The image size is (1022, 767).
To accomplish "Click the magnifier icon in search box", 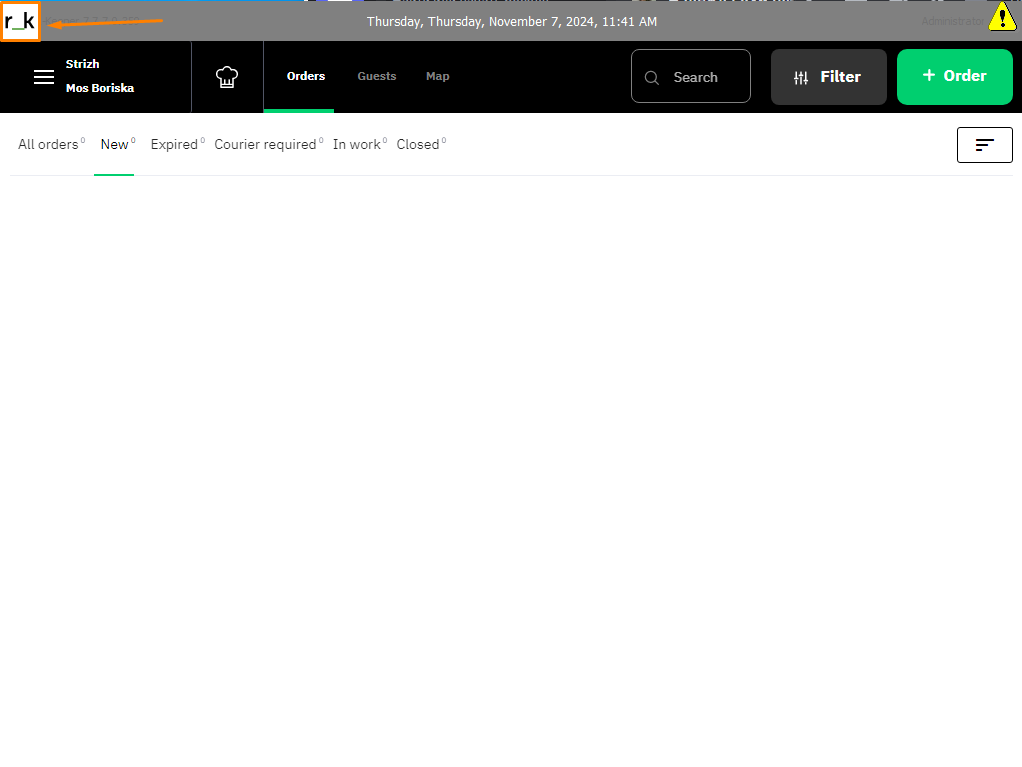I will 652,77.
